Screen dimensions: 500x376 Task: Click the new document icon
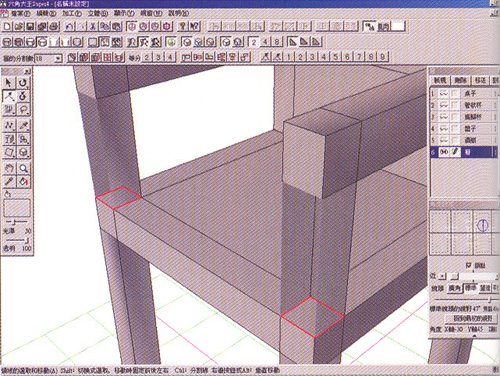pos(7,26)
